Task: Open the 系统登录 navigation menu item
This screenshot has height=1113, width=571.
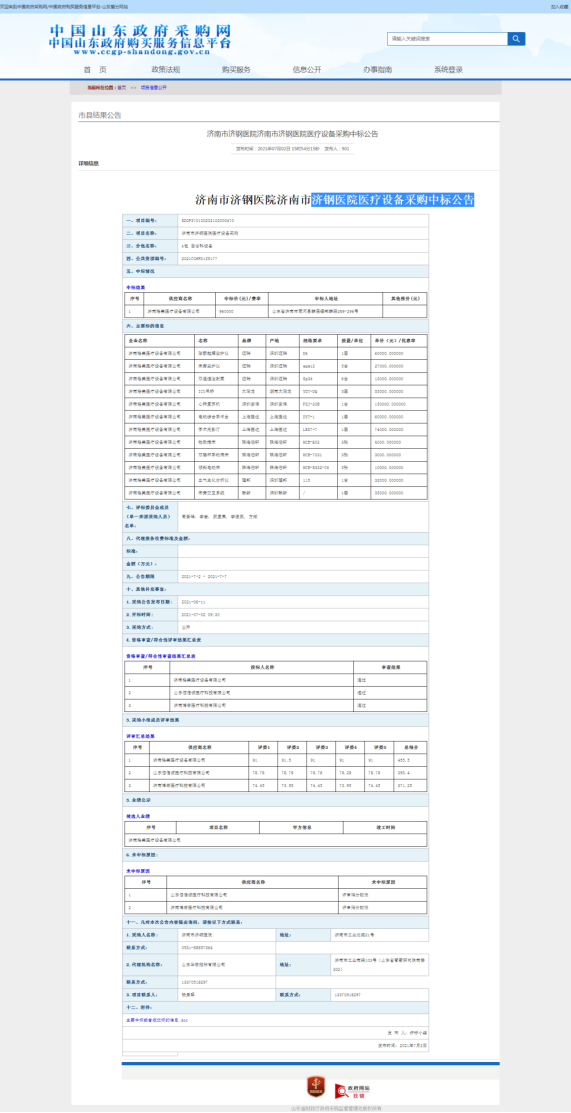Action: point(448,70)
